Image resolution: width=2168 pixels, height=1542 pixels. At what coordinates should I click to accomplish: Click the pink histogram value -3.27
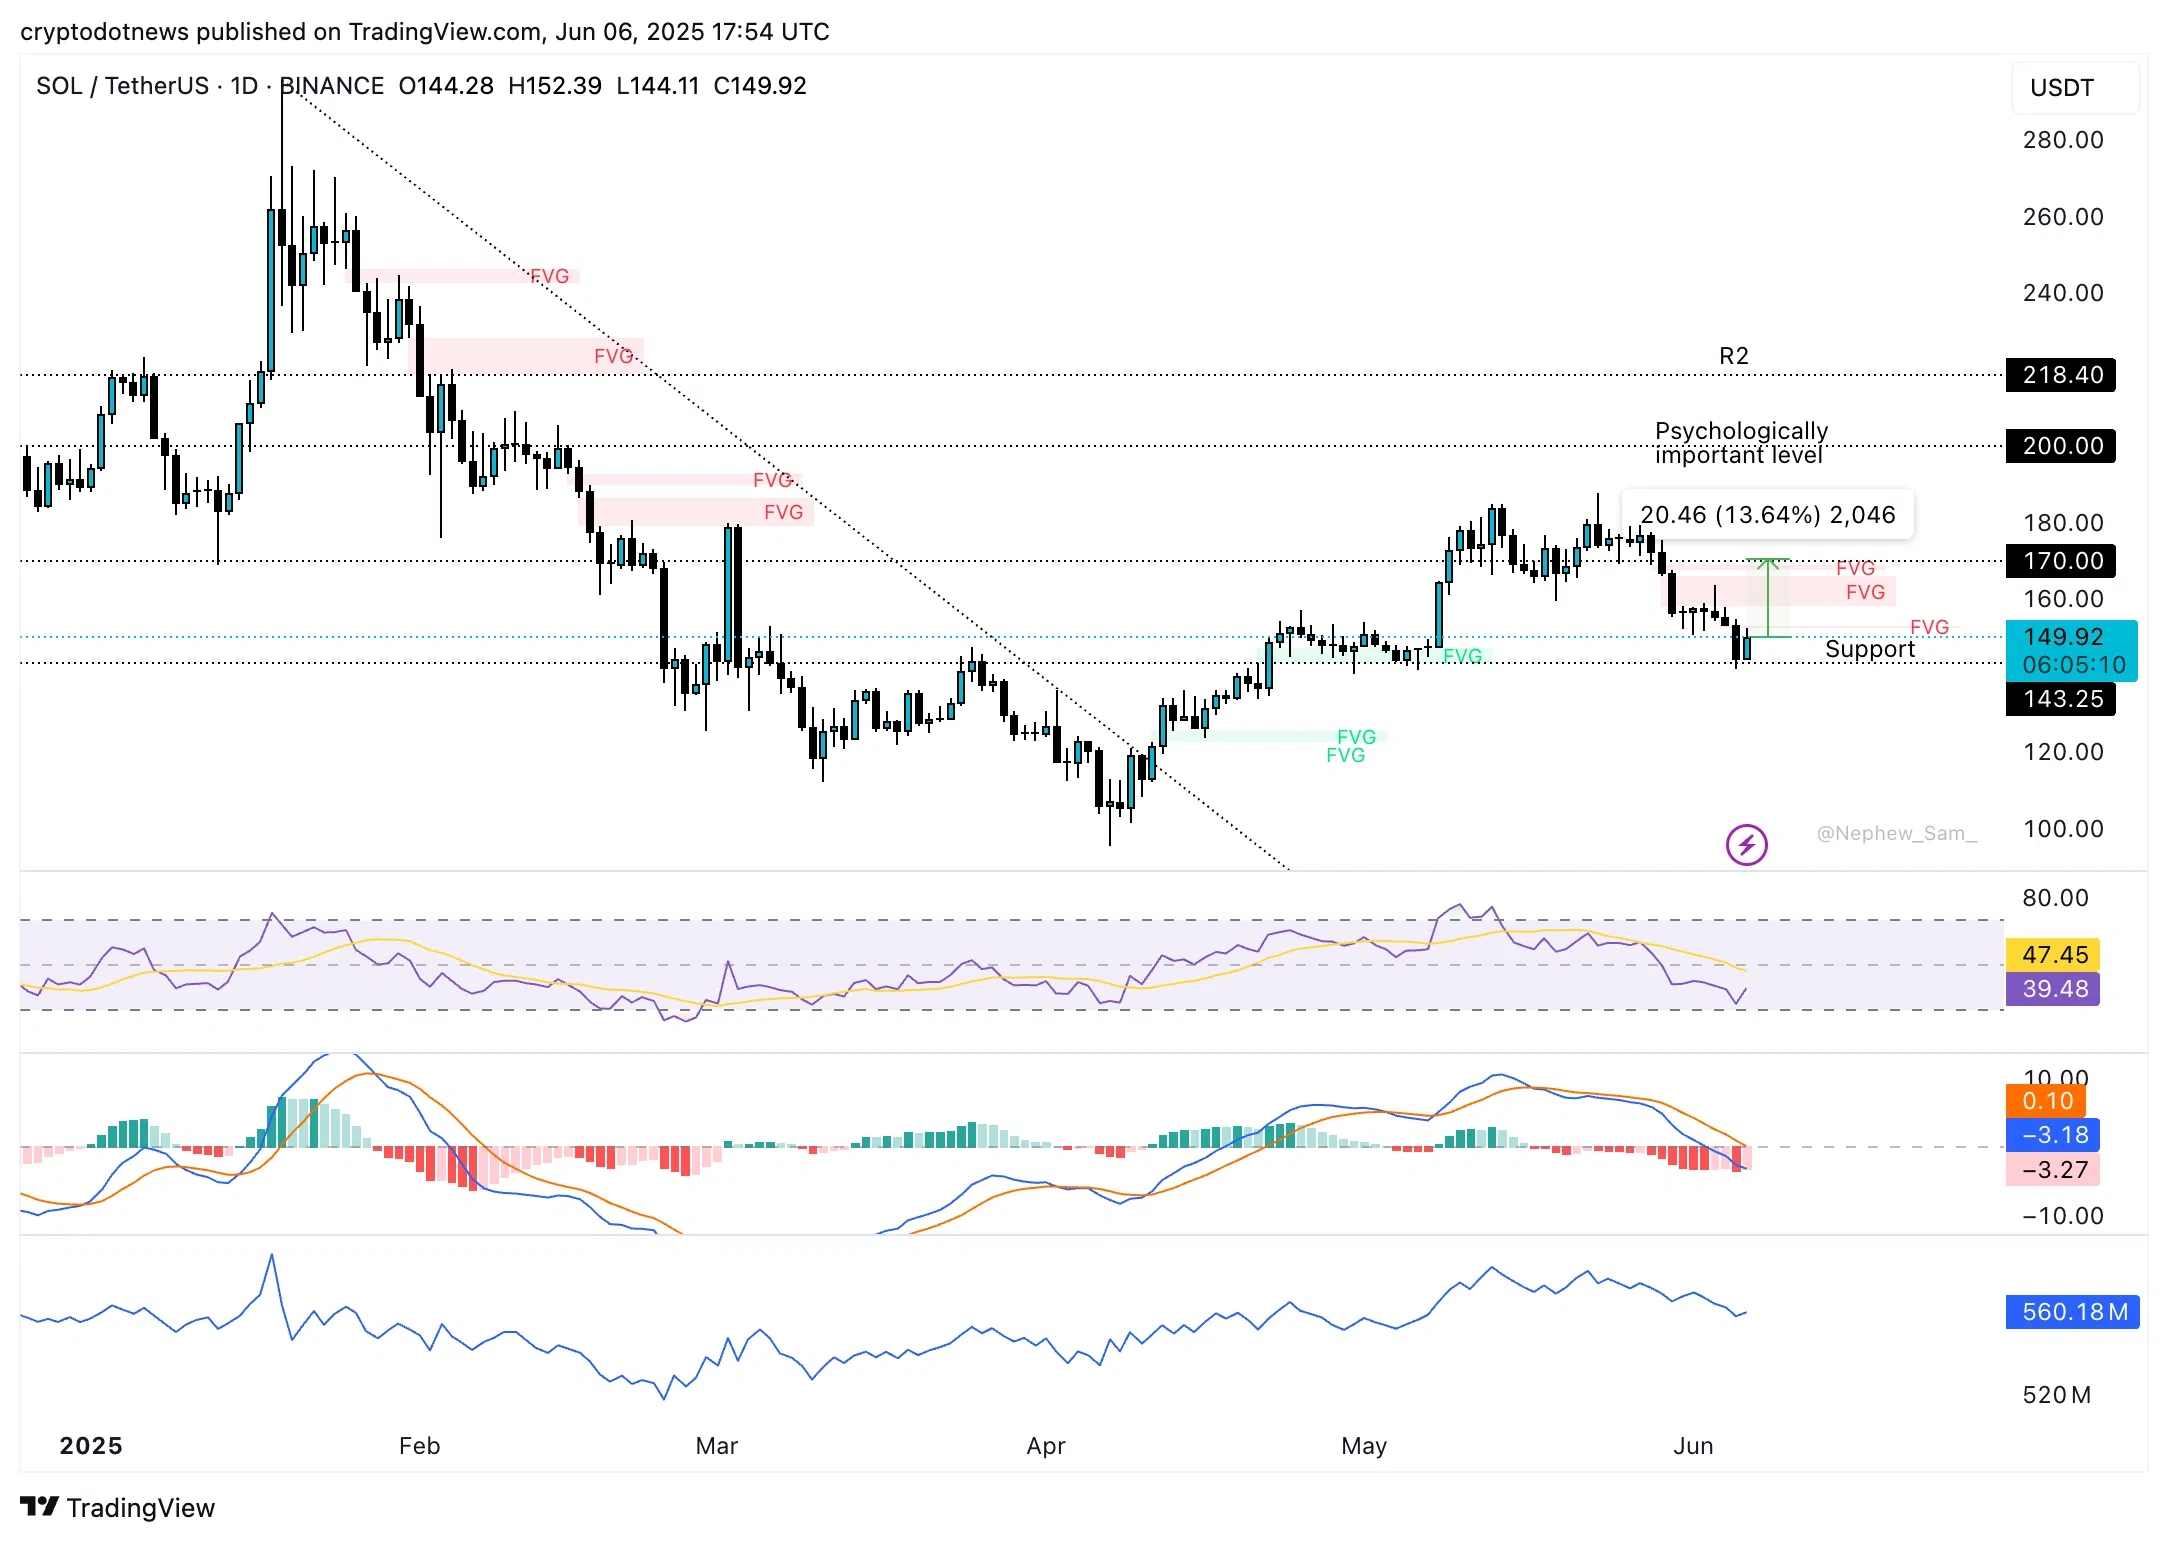(x=2053, y=1170)
